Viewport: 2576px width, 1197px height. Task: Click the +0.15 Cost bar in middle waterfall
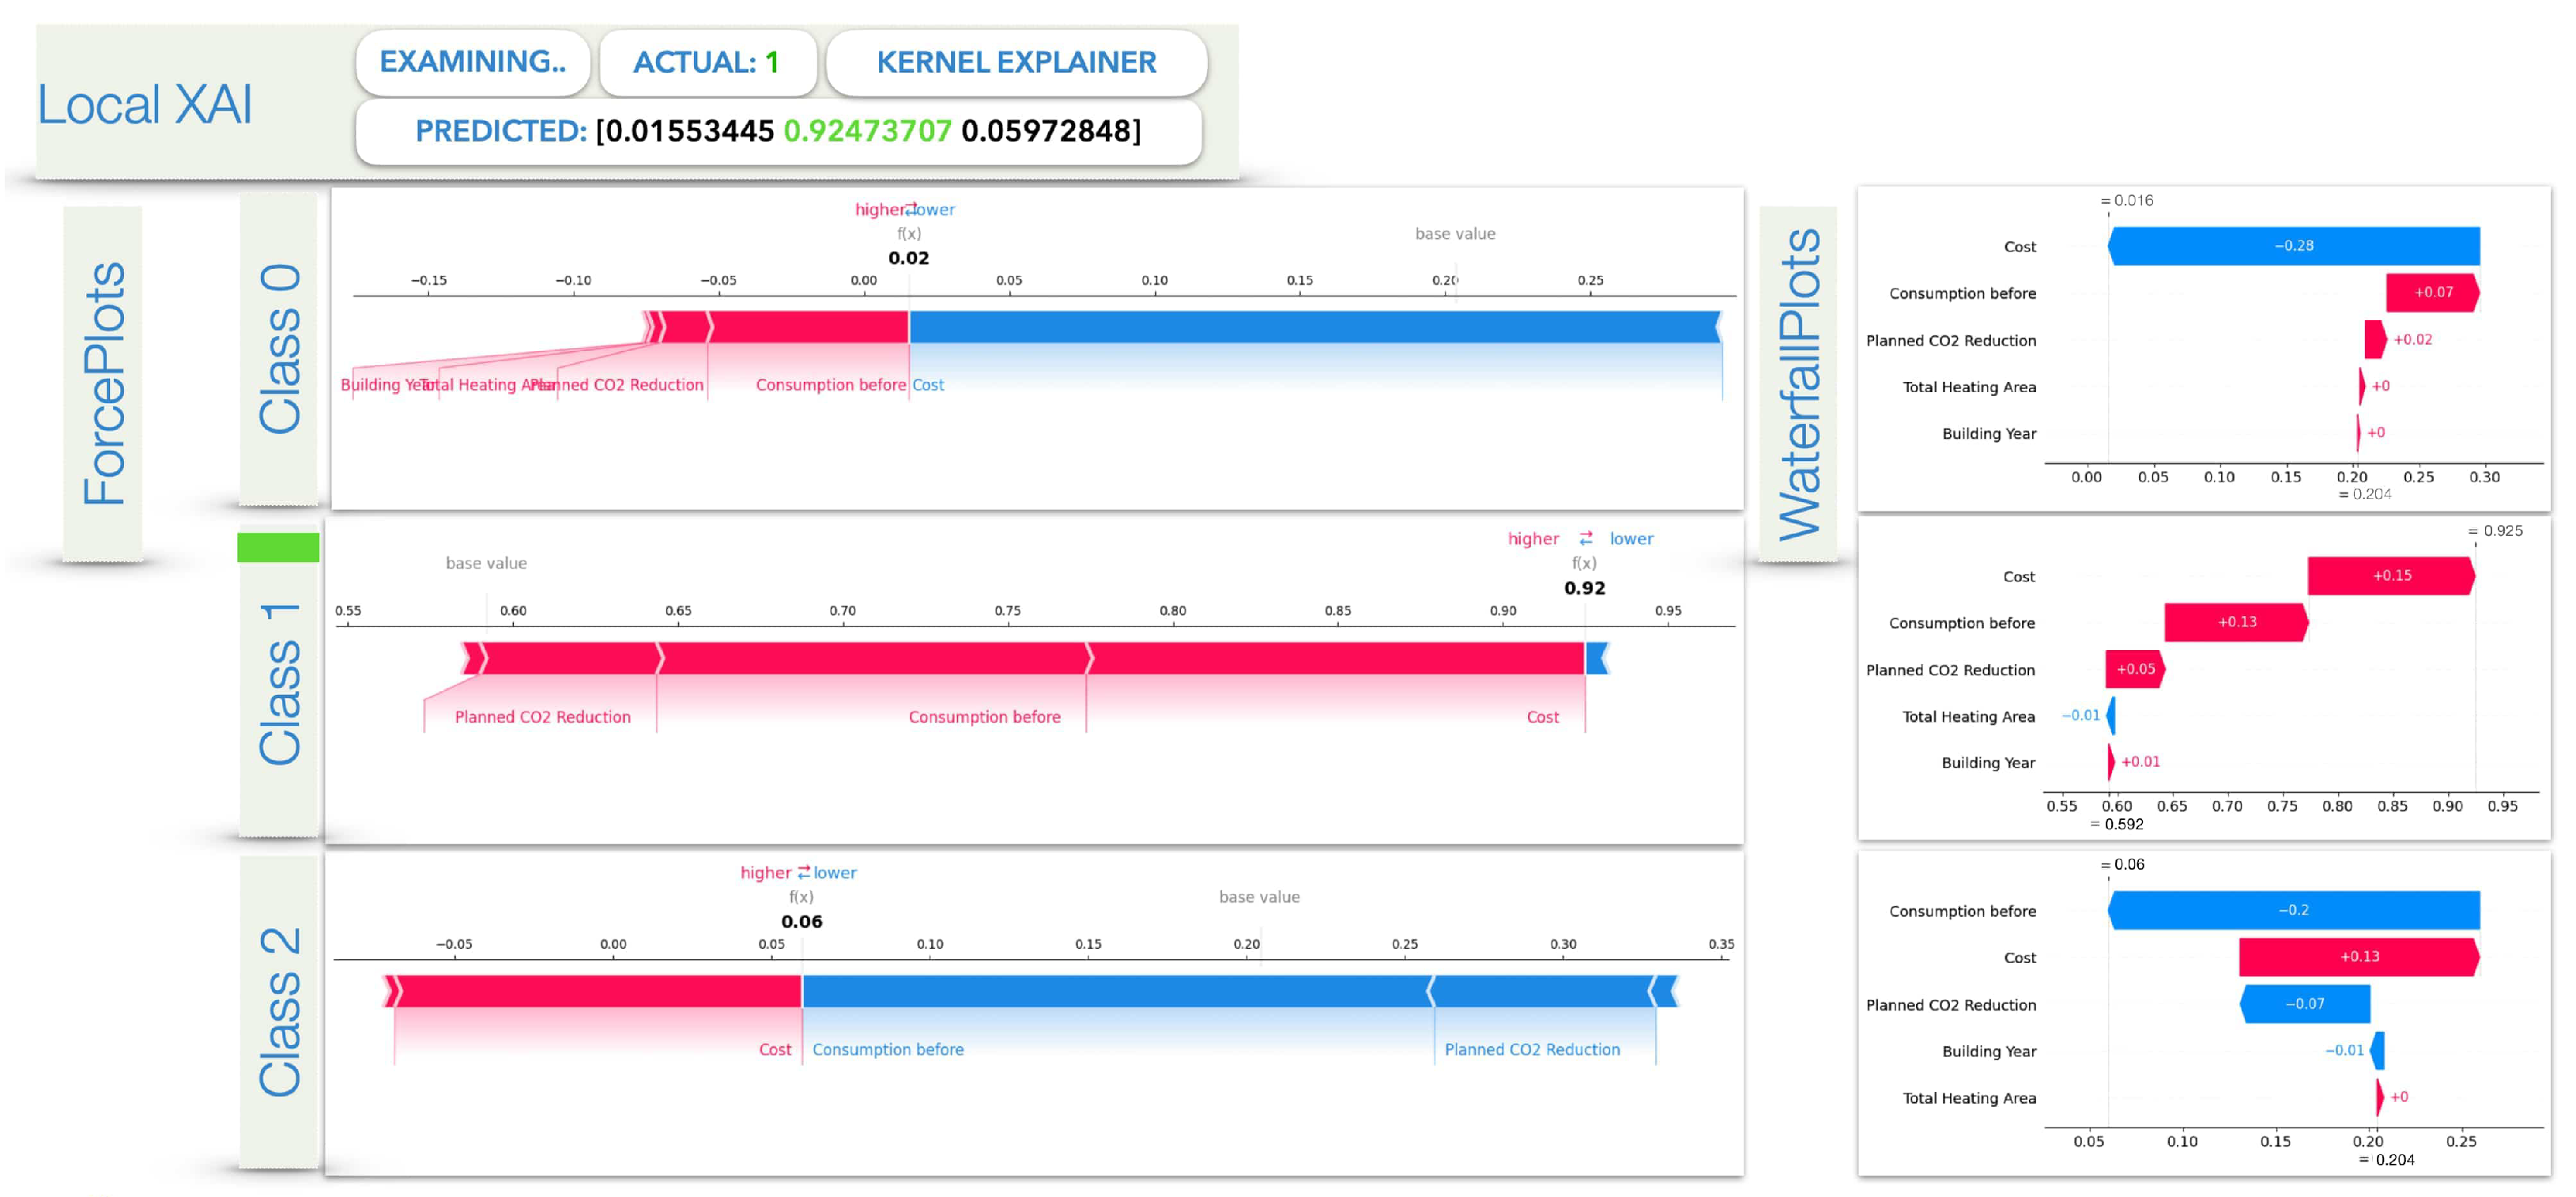click(2390, 576)
